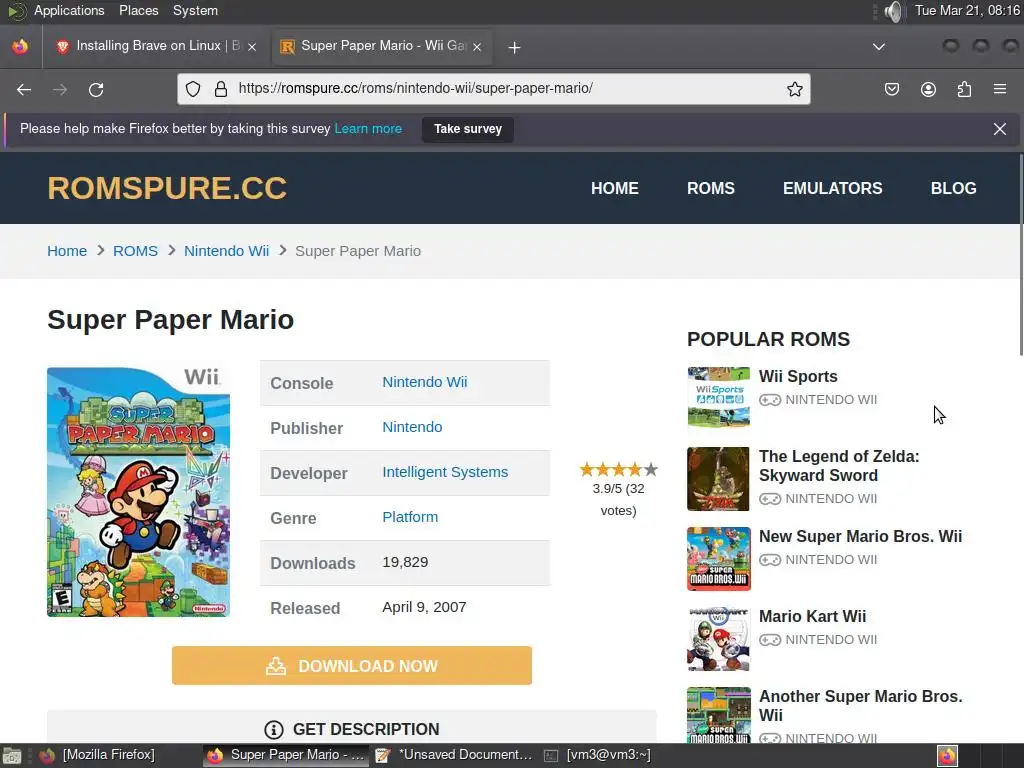Open the Nintendo publisher link
The height and width of the screenshot is (768, 1024).
click(412, 427)
